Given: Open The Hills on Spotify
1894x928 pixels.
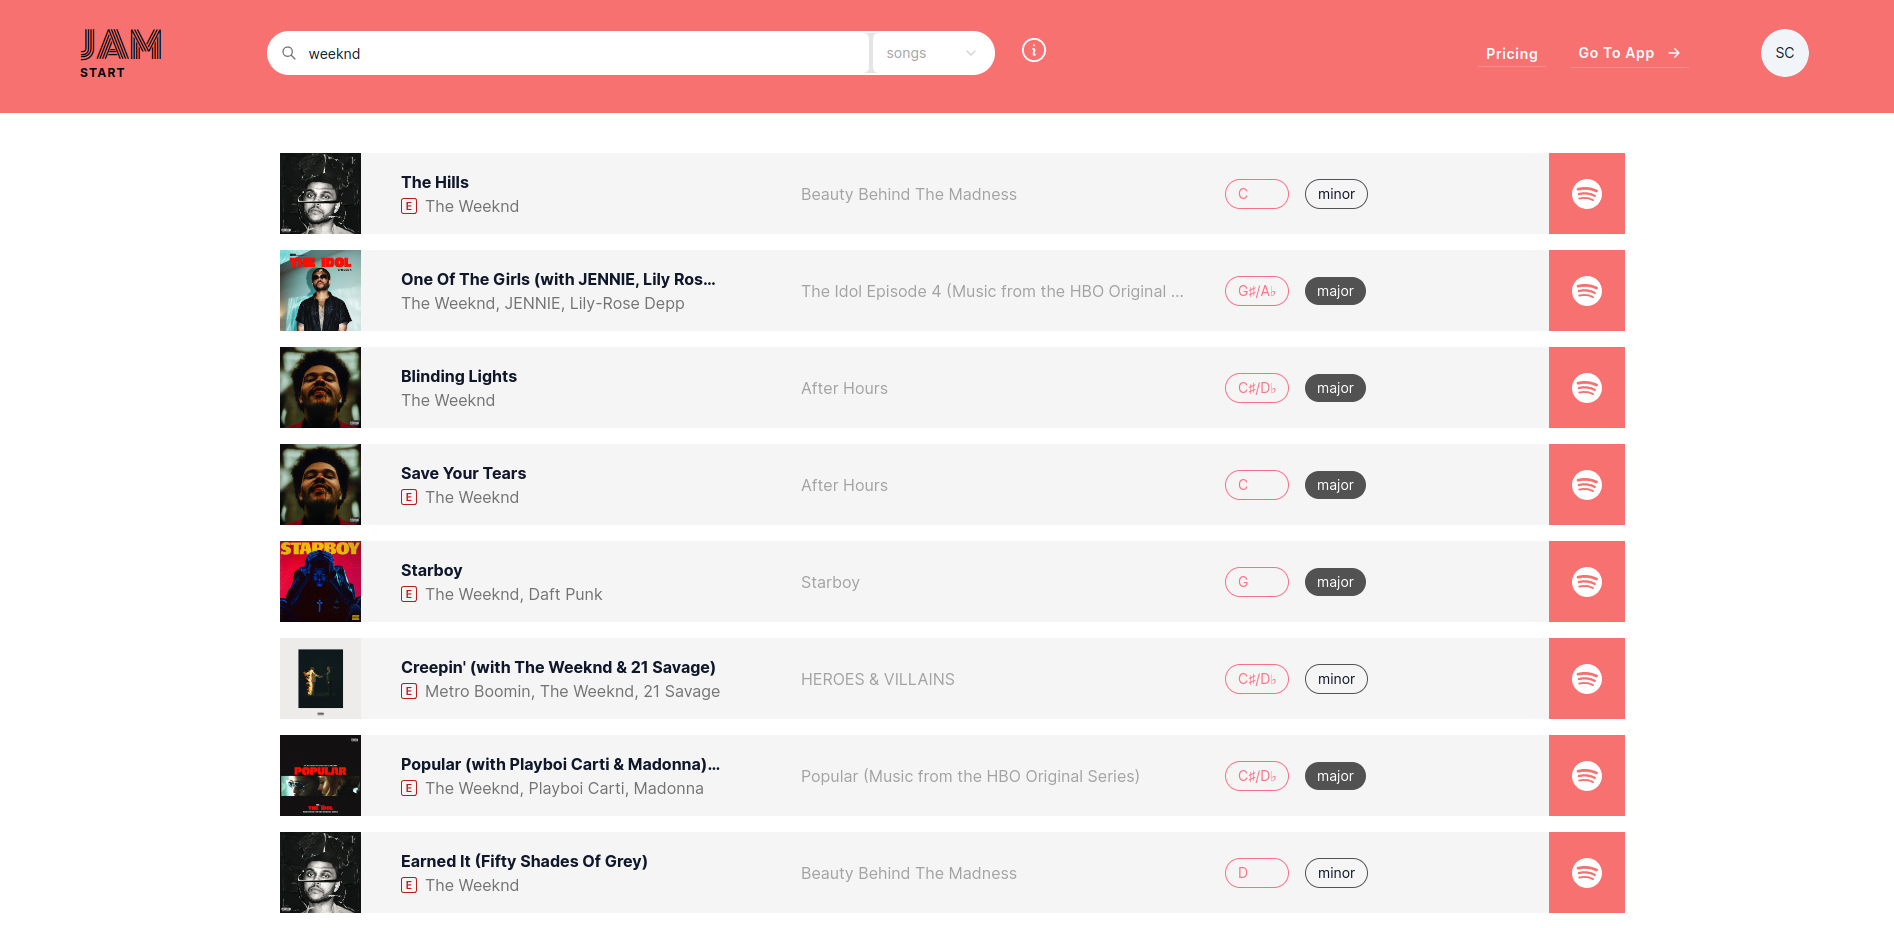Looking at the screenshot, I should [x=1586, y=194].
